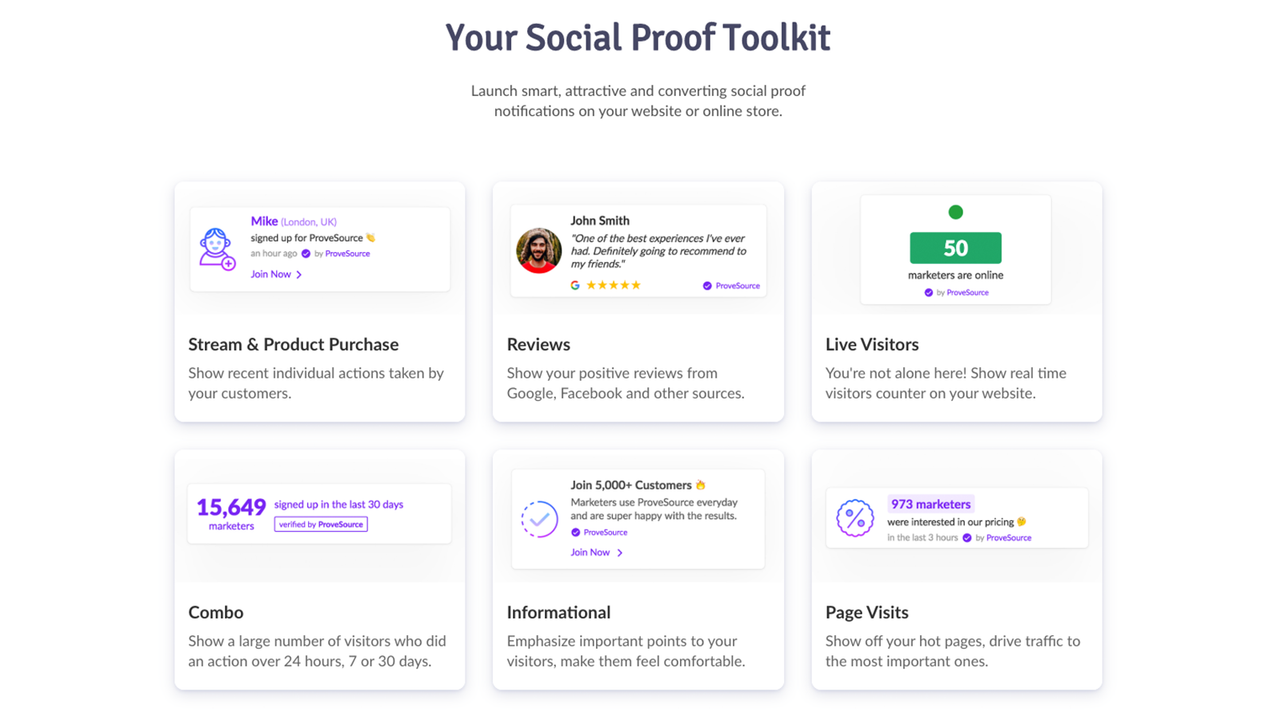Open the Stream & Product Purchase heading
This screenshot has width=1280, height=720.
tap(293, 344)
